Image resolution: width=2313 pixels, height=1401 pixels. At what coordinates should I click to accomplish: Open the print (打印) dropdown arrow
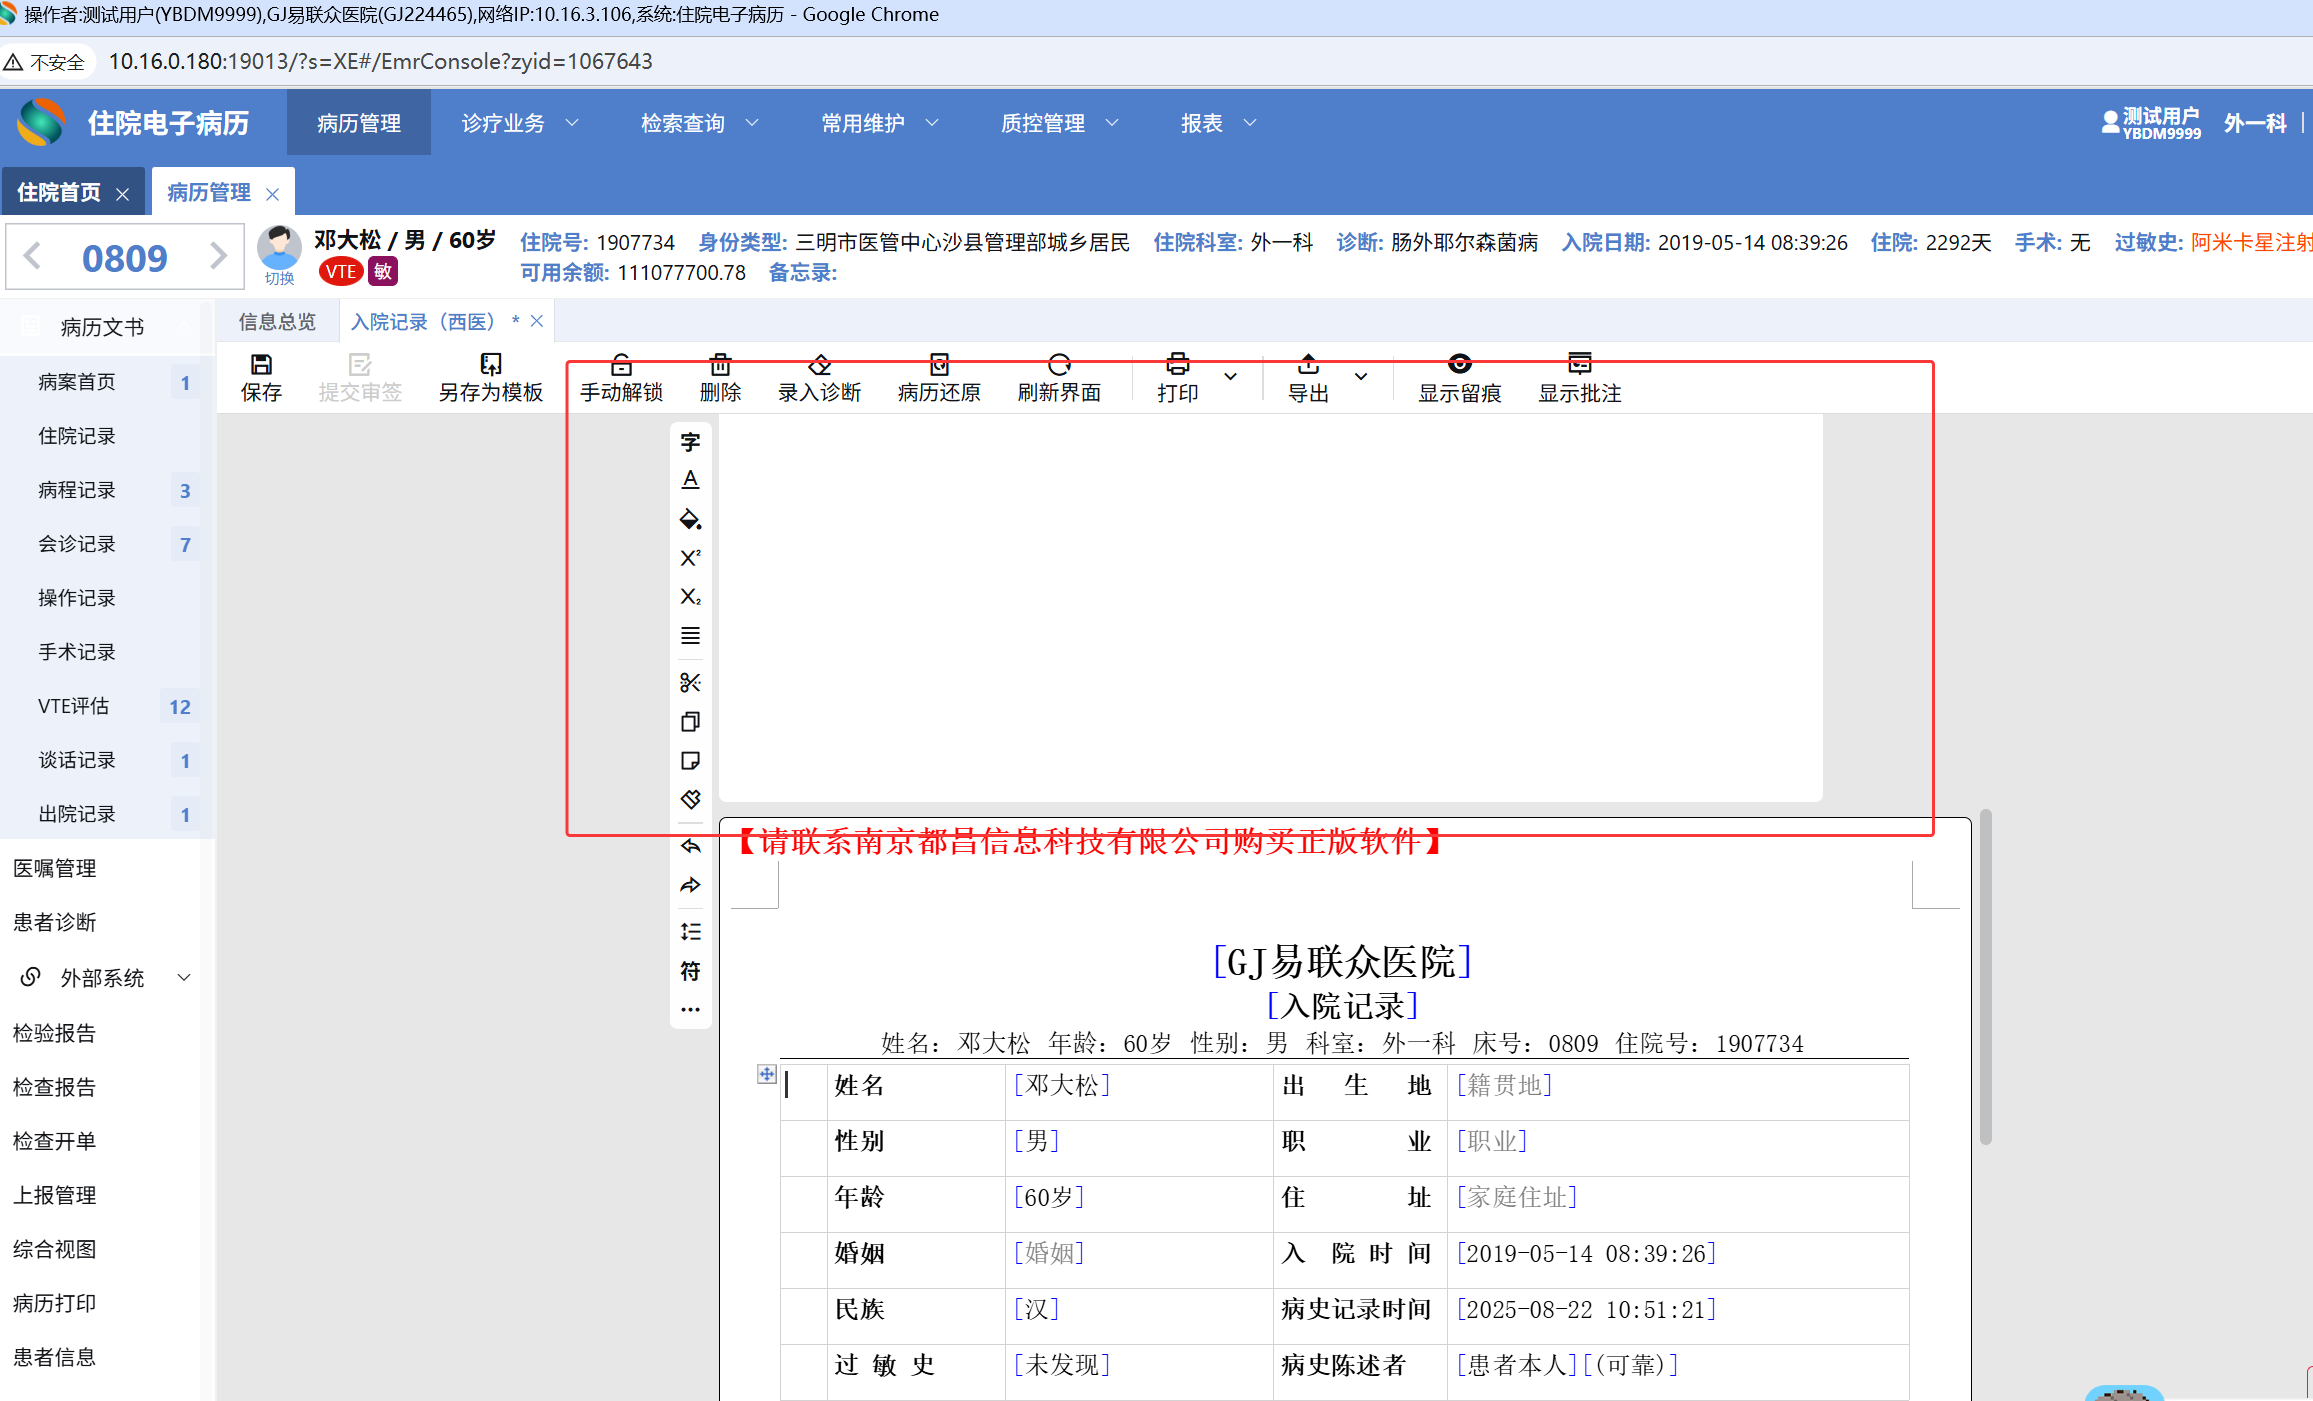[x=1231, y=377]
